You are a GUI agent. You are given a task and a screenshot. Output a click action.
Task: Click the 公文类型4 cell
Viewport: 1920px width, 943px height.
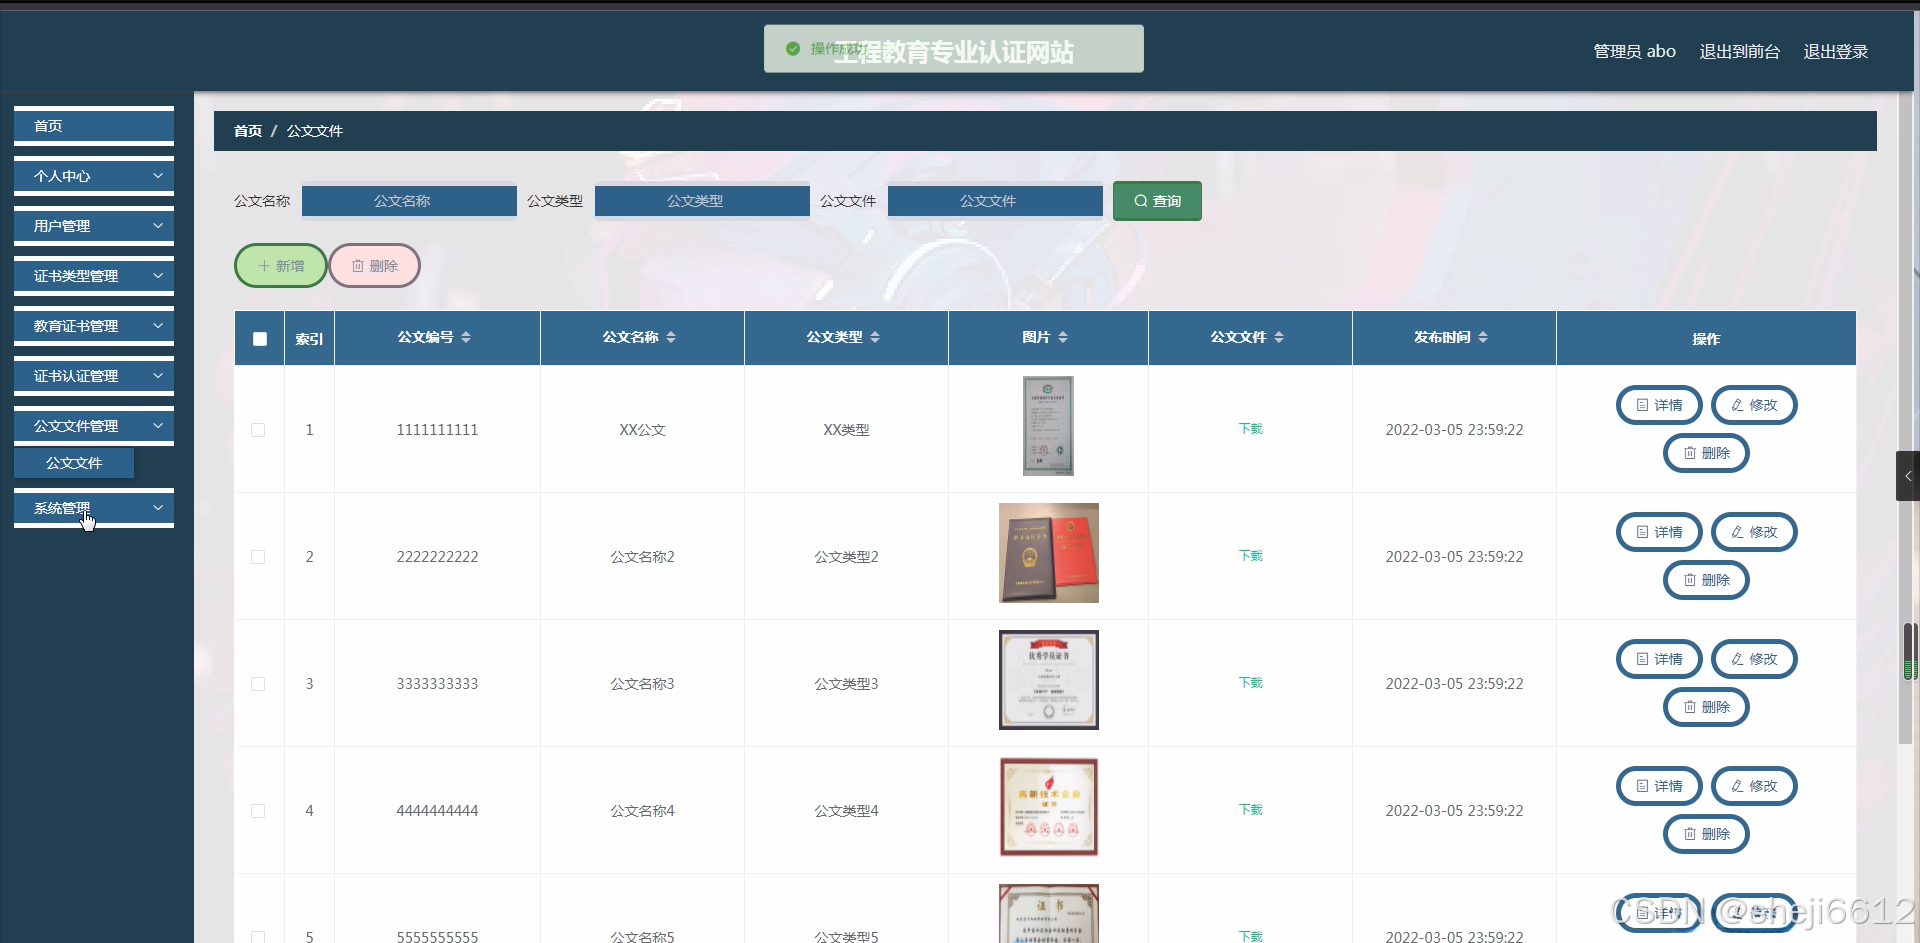pos(846,811)
